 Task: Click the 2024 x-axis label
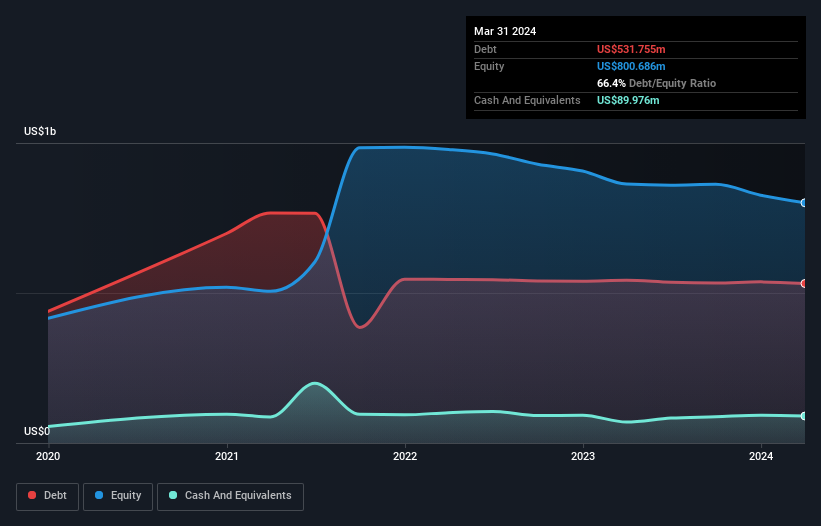pyautogui.click(x=761, y=456)
